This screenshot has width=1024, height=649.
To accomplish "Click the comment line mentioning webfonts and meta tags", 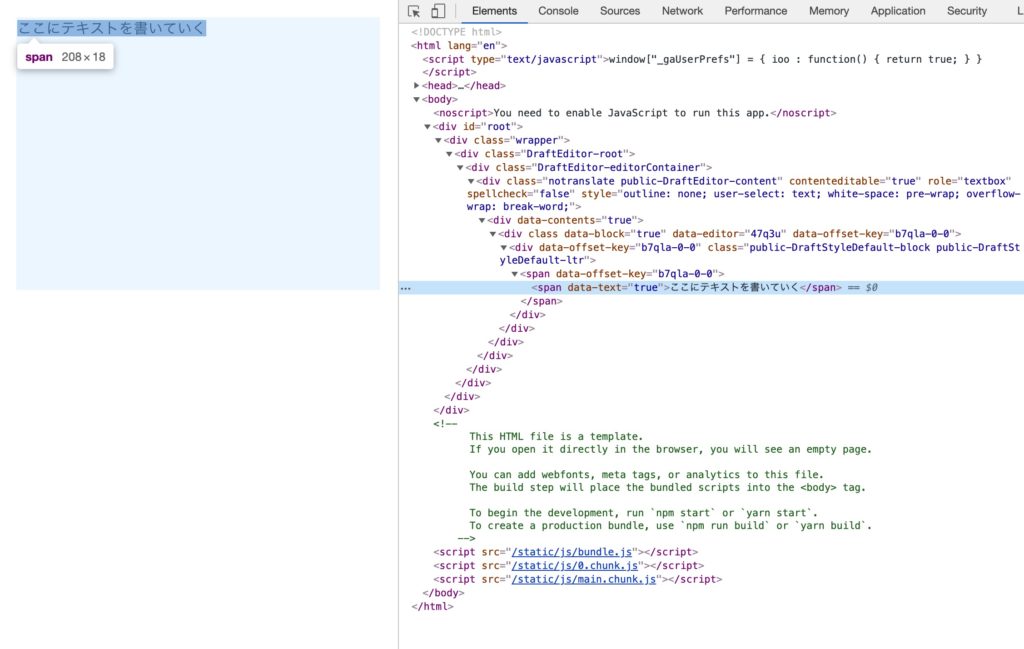I will 646,475.
